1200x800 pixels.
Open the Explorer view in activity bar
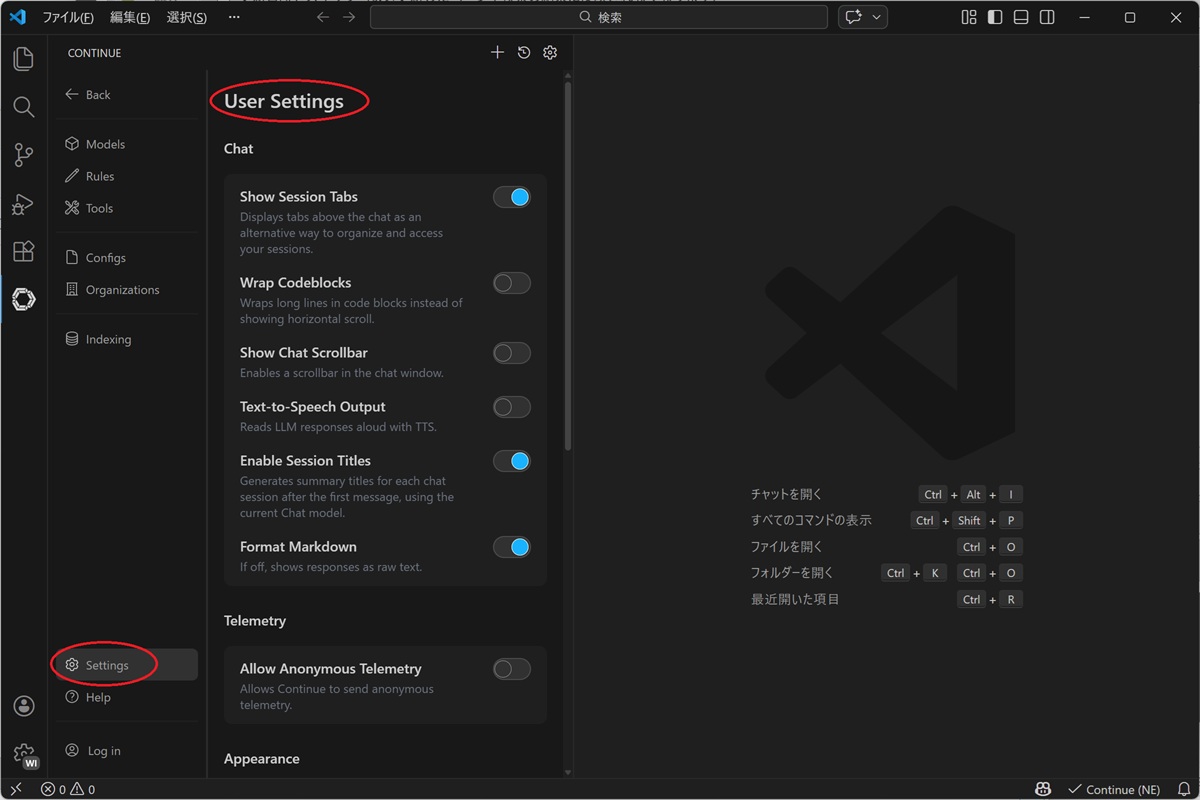click(23, 59)
